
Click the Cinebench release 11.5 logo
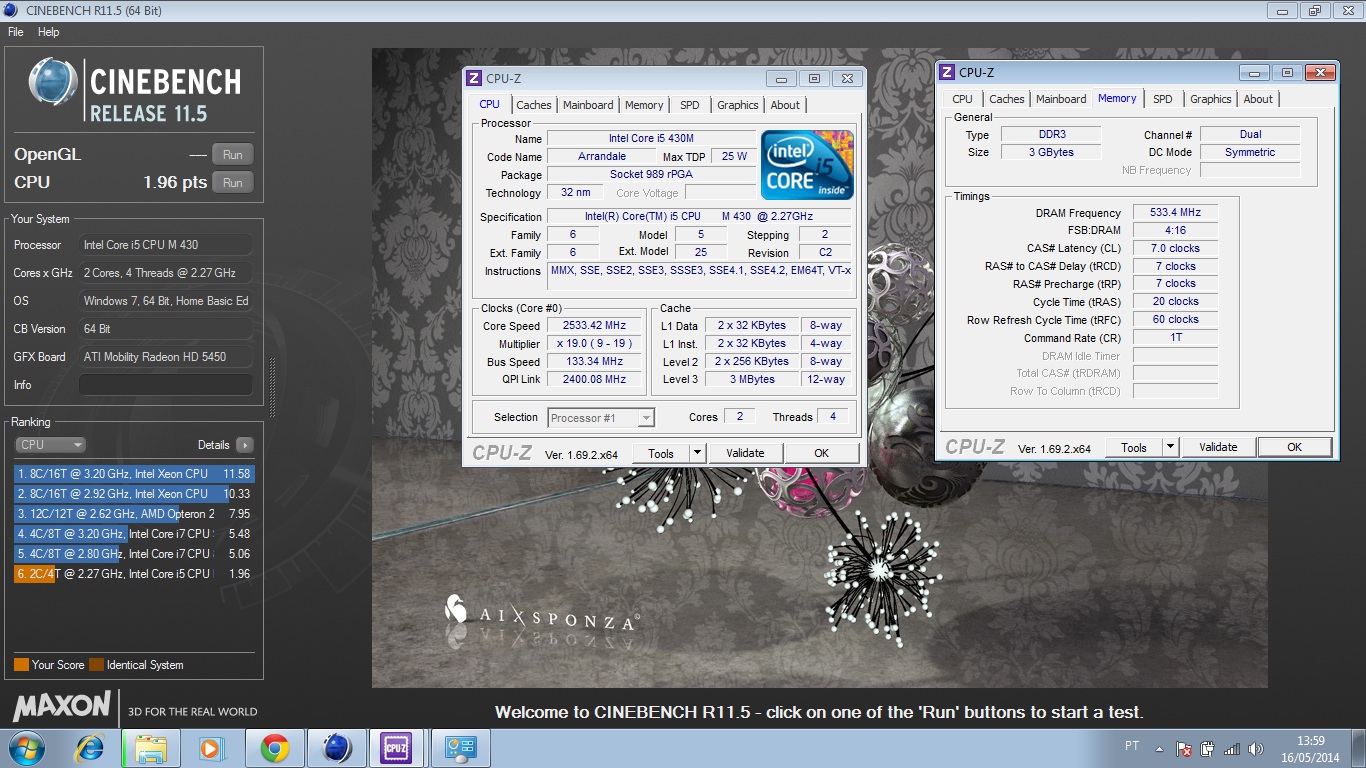click(x=135, y=90)
